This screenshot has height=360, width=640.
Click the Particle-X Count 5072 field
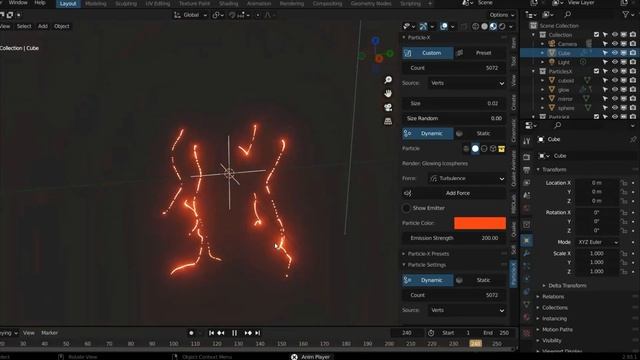click(x=454, y=68)
